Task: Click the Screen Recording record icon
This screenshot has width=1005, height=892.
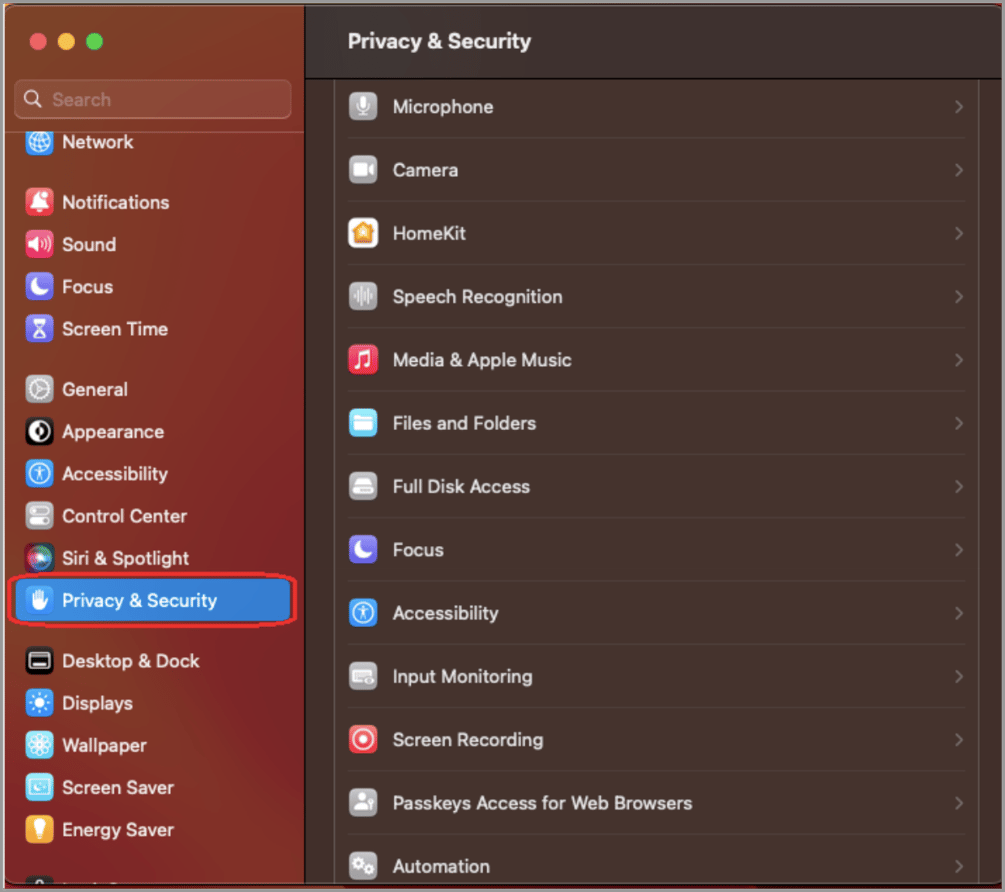Action: [x=362, y=740]
